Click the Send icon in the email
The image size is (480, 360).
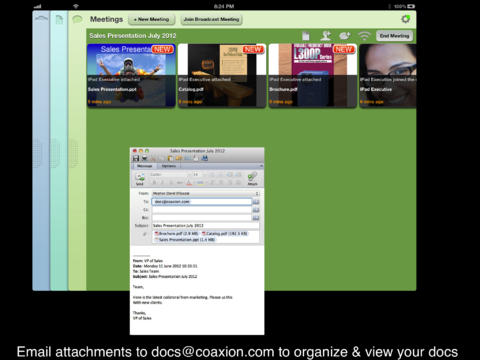tap(140, 179)
